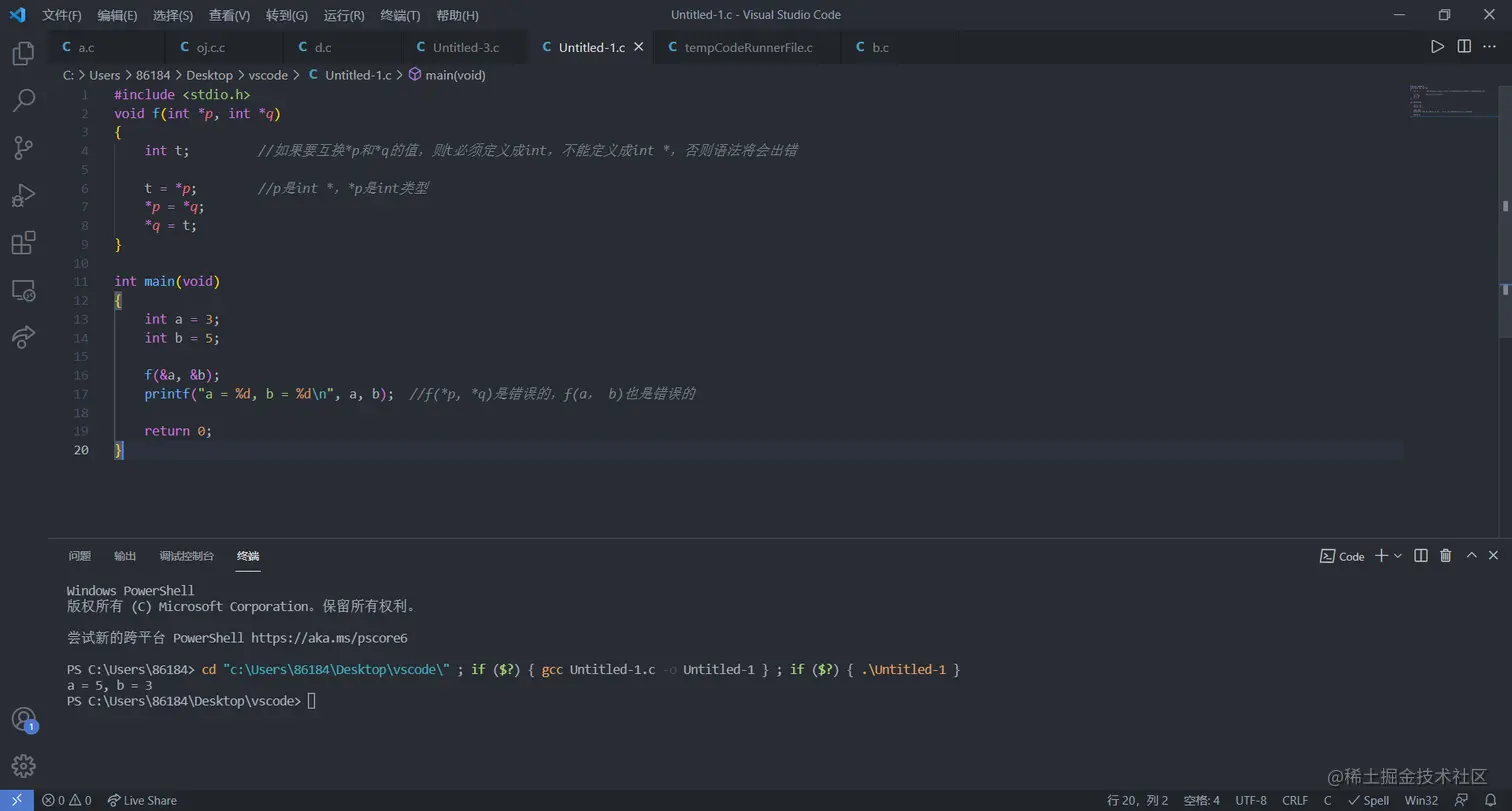The width and height of the screenshot is (1512, 811).
Task: Switch to the b.c editor tab
Action: pyautogui.click(x=899, y=47)
